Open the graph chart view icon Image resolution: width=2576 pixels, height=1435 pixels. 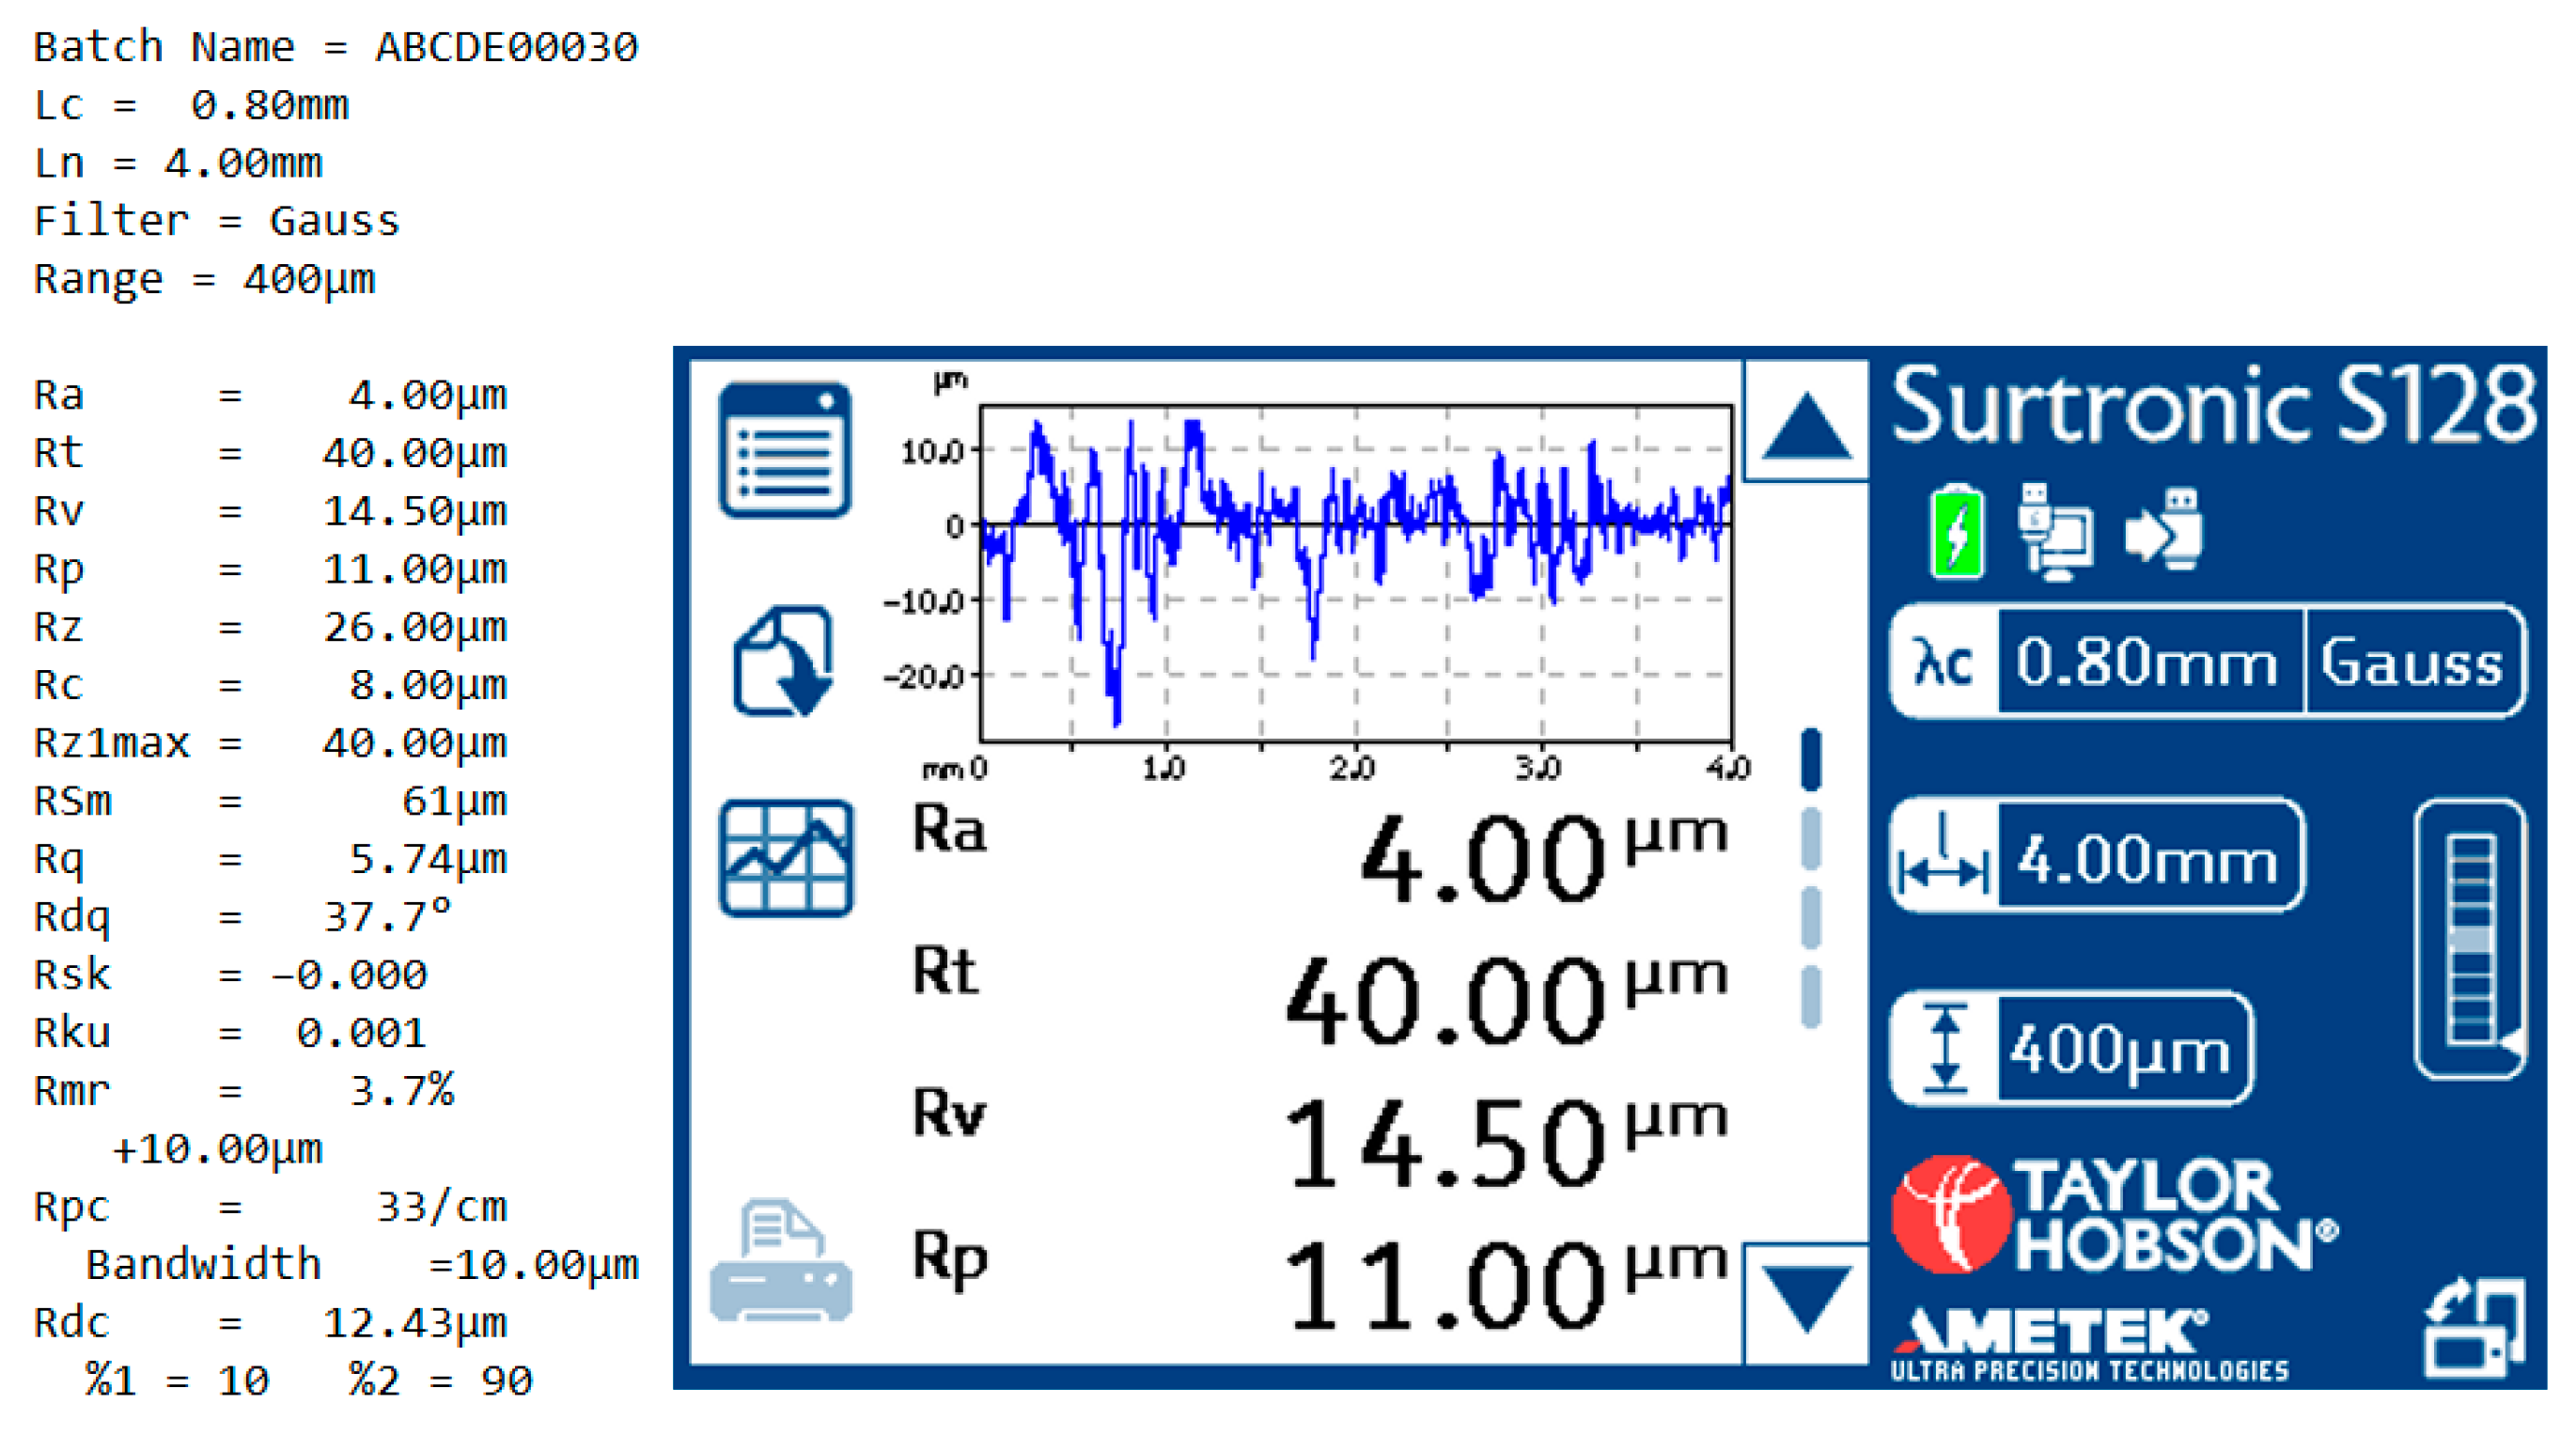786,858
